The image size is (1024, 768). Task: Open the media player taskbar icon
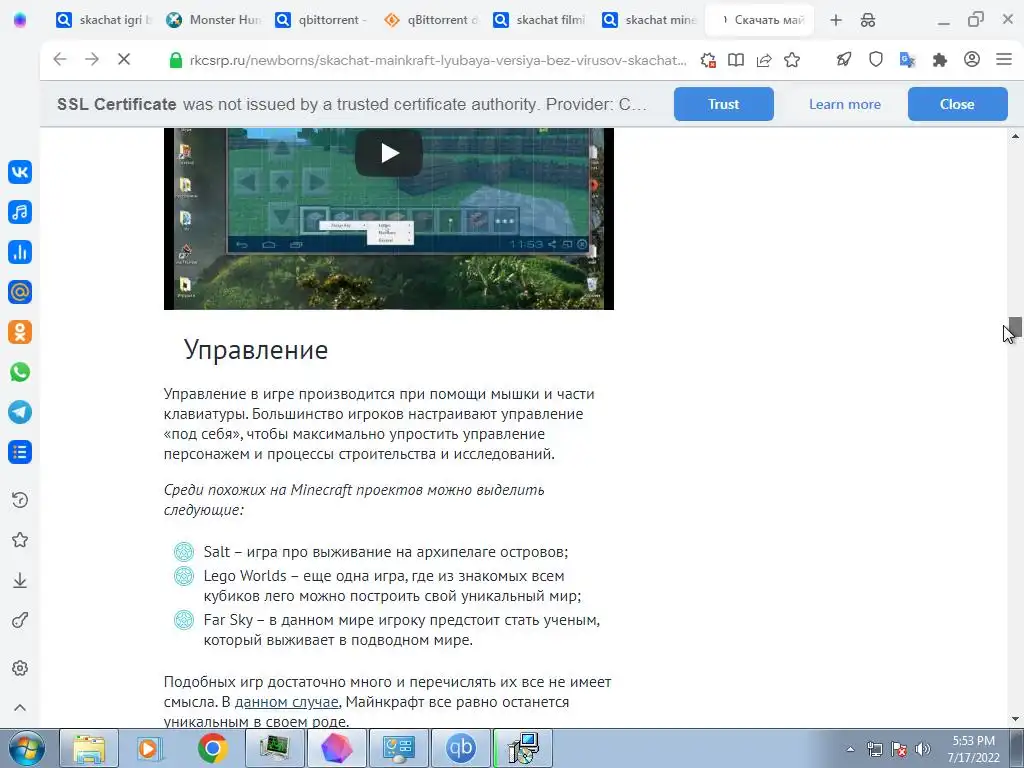pyautogui.click(x=150, y=748)
